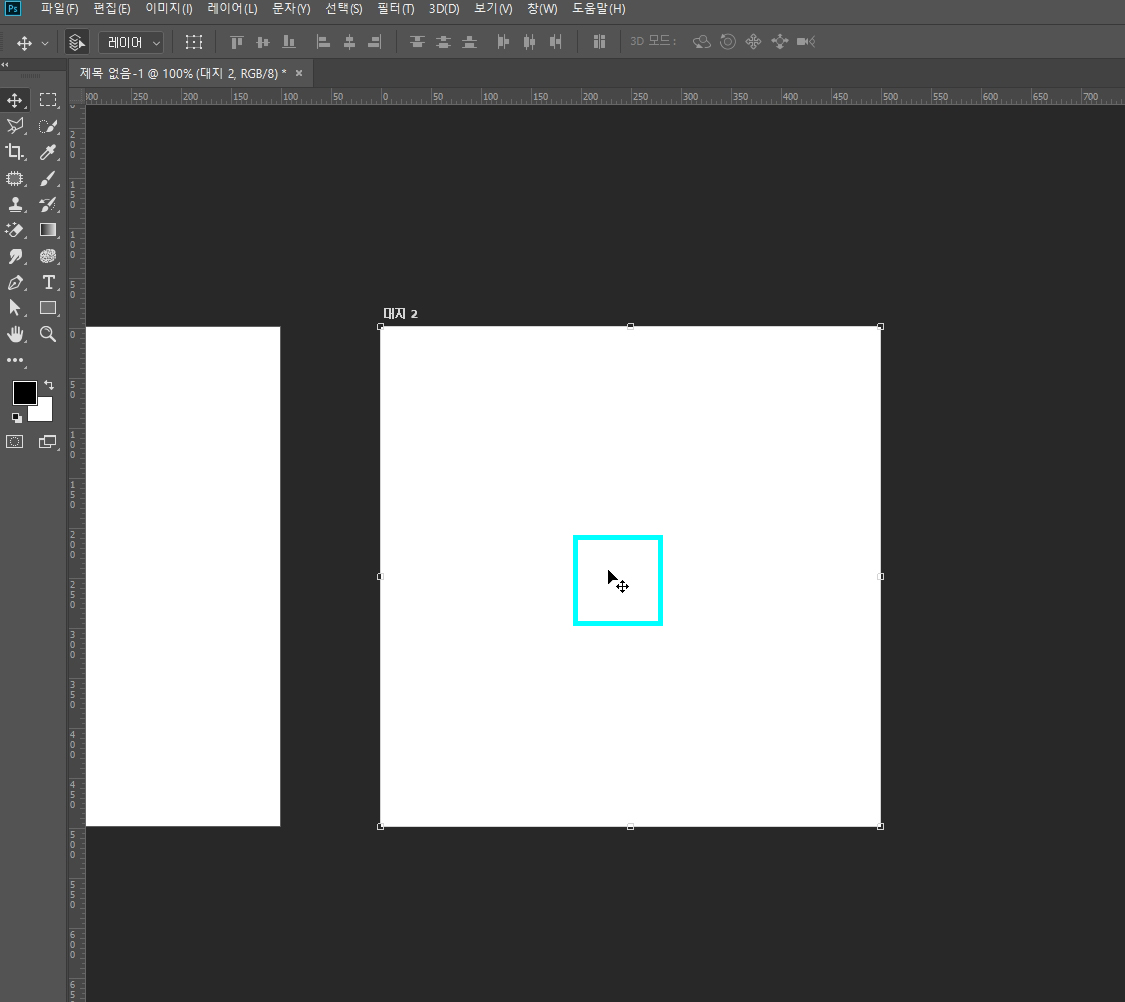The height and width of the screenshot is (1002, 1125).
Task: Select the Crop tool
Action: pos(15,152)
